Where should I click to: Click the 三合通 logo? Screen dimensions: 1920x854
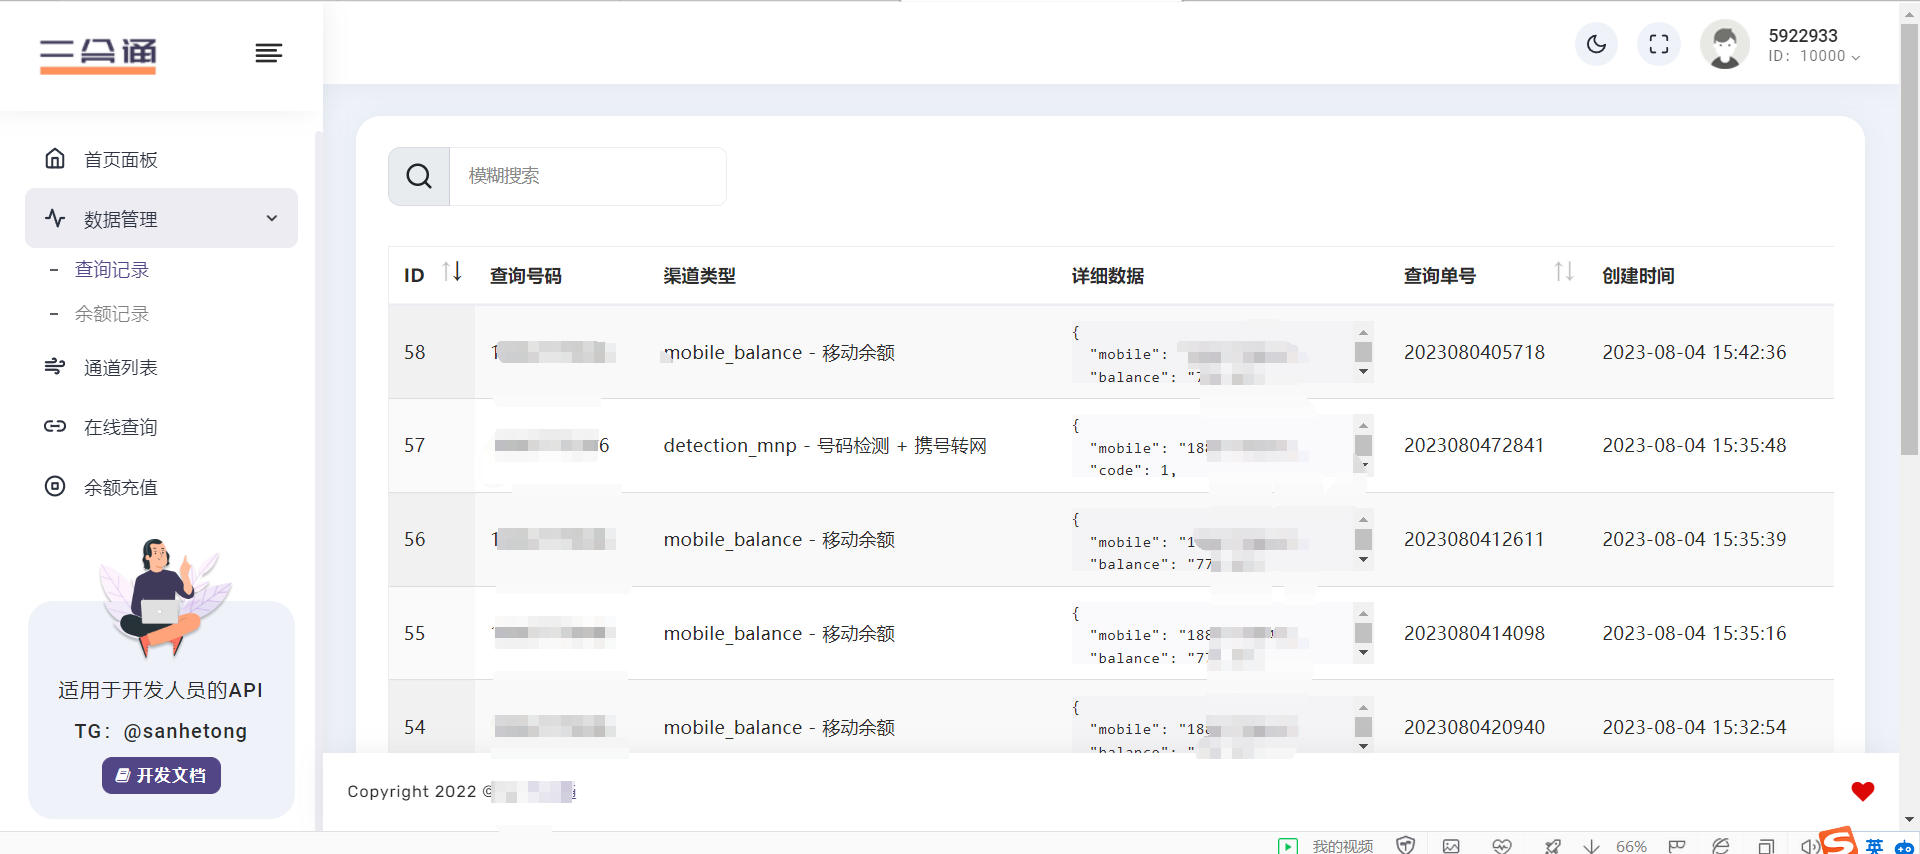(98, 54)
